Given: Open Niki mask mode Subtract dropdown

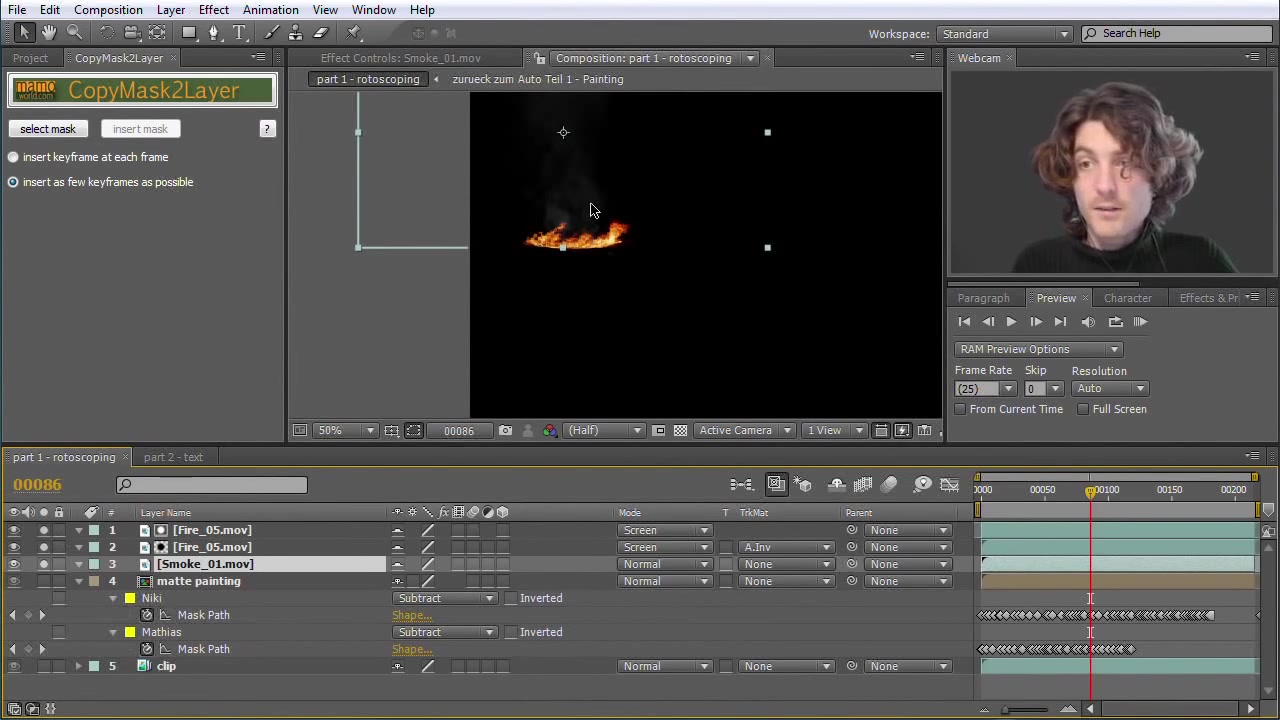Looking at the screenshot, I should coord(446,598).
